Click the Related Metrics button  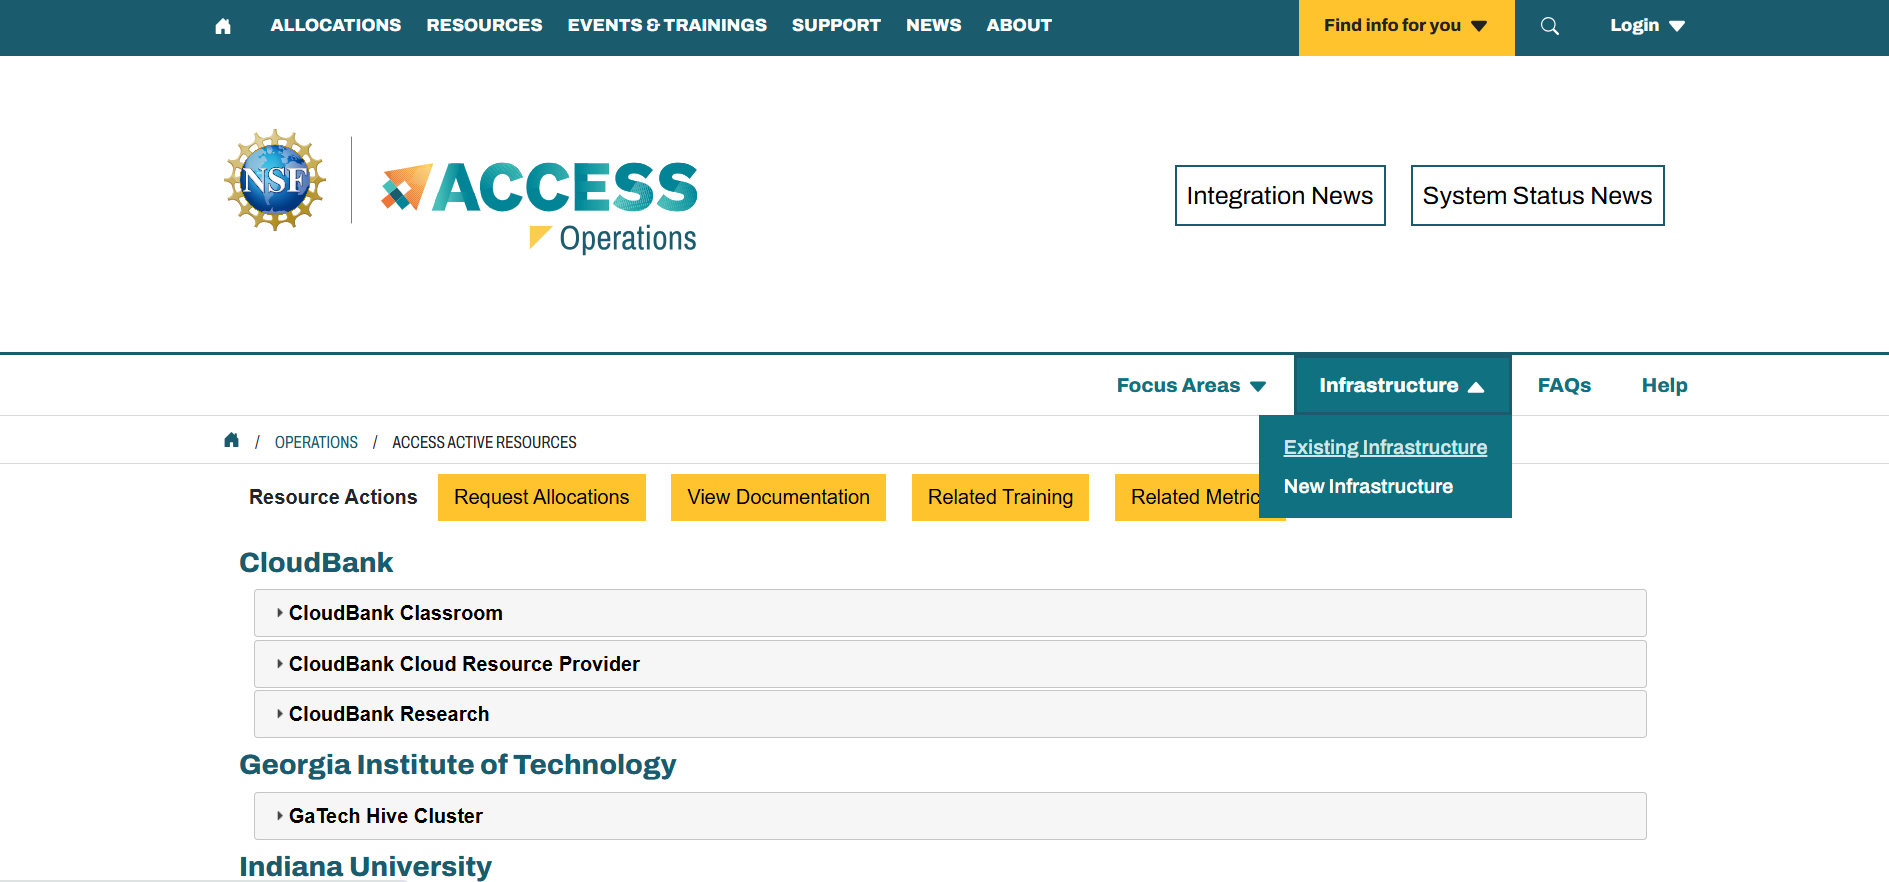click(x=1187, y=497)
